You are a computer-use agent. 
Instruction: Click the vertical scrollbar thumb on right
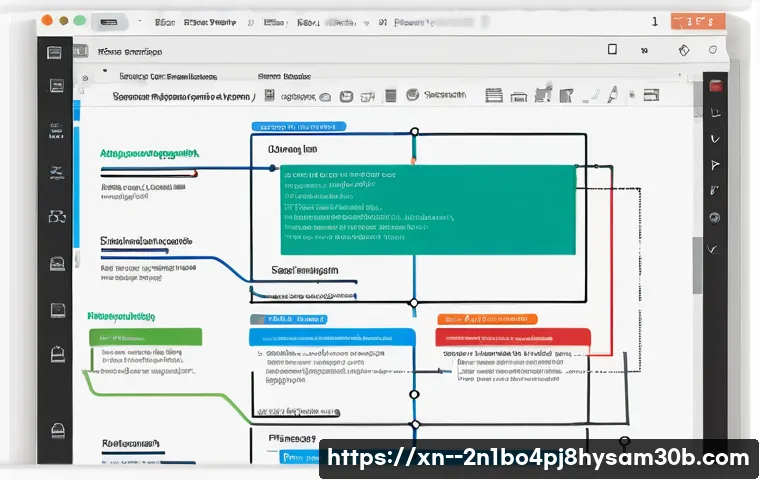(697, 265)
